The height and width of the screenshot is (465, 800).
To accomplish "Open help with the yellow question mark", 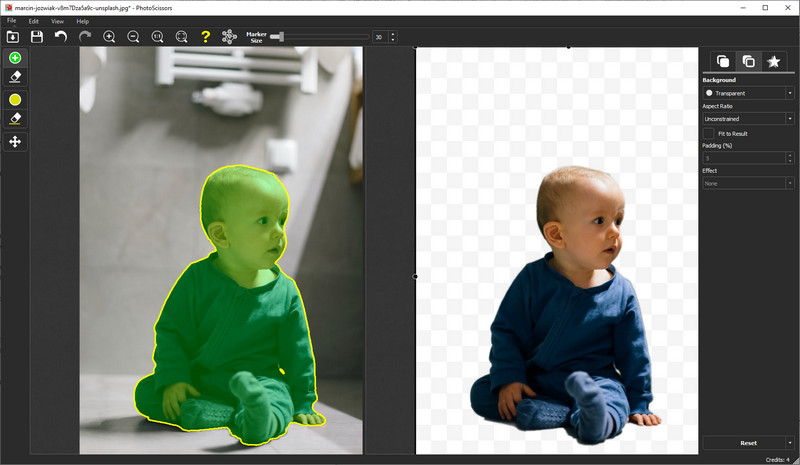I will pyautogui.click(x=205, y=37).
